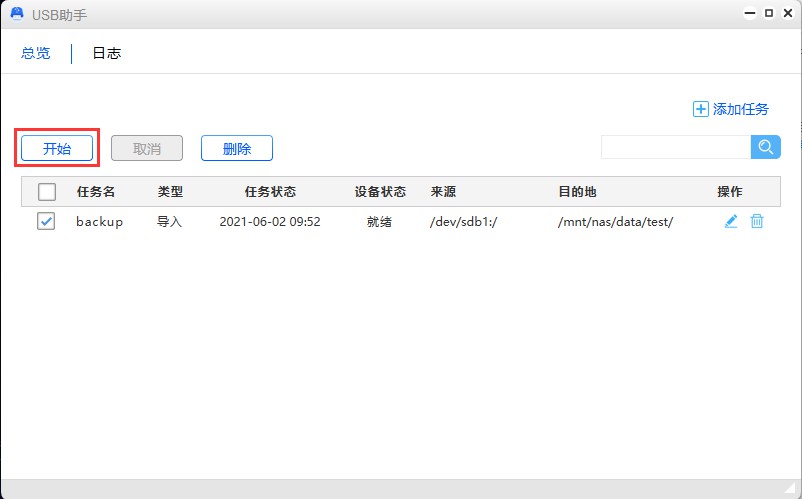
Task: Select the backup task name cell
Action: click(99, 222)
